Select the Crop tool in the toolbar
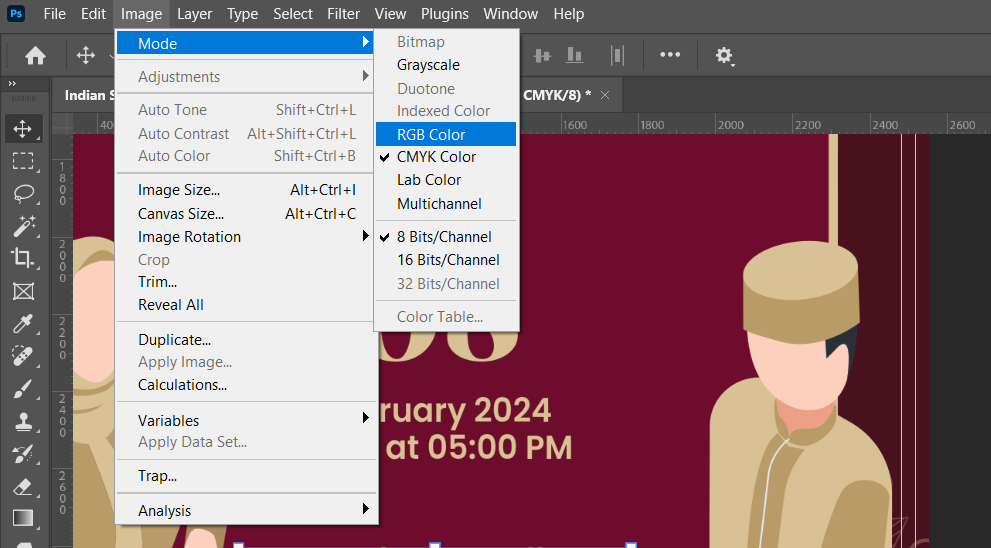991x548 pixels. 22,258
